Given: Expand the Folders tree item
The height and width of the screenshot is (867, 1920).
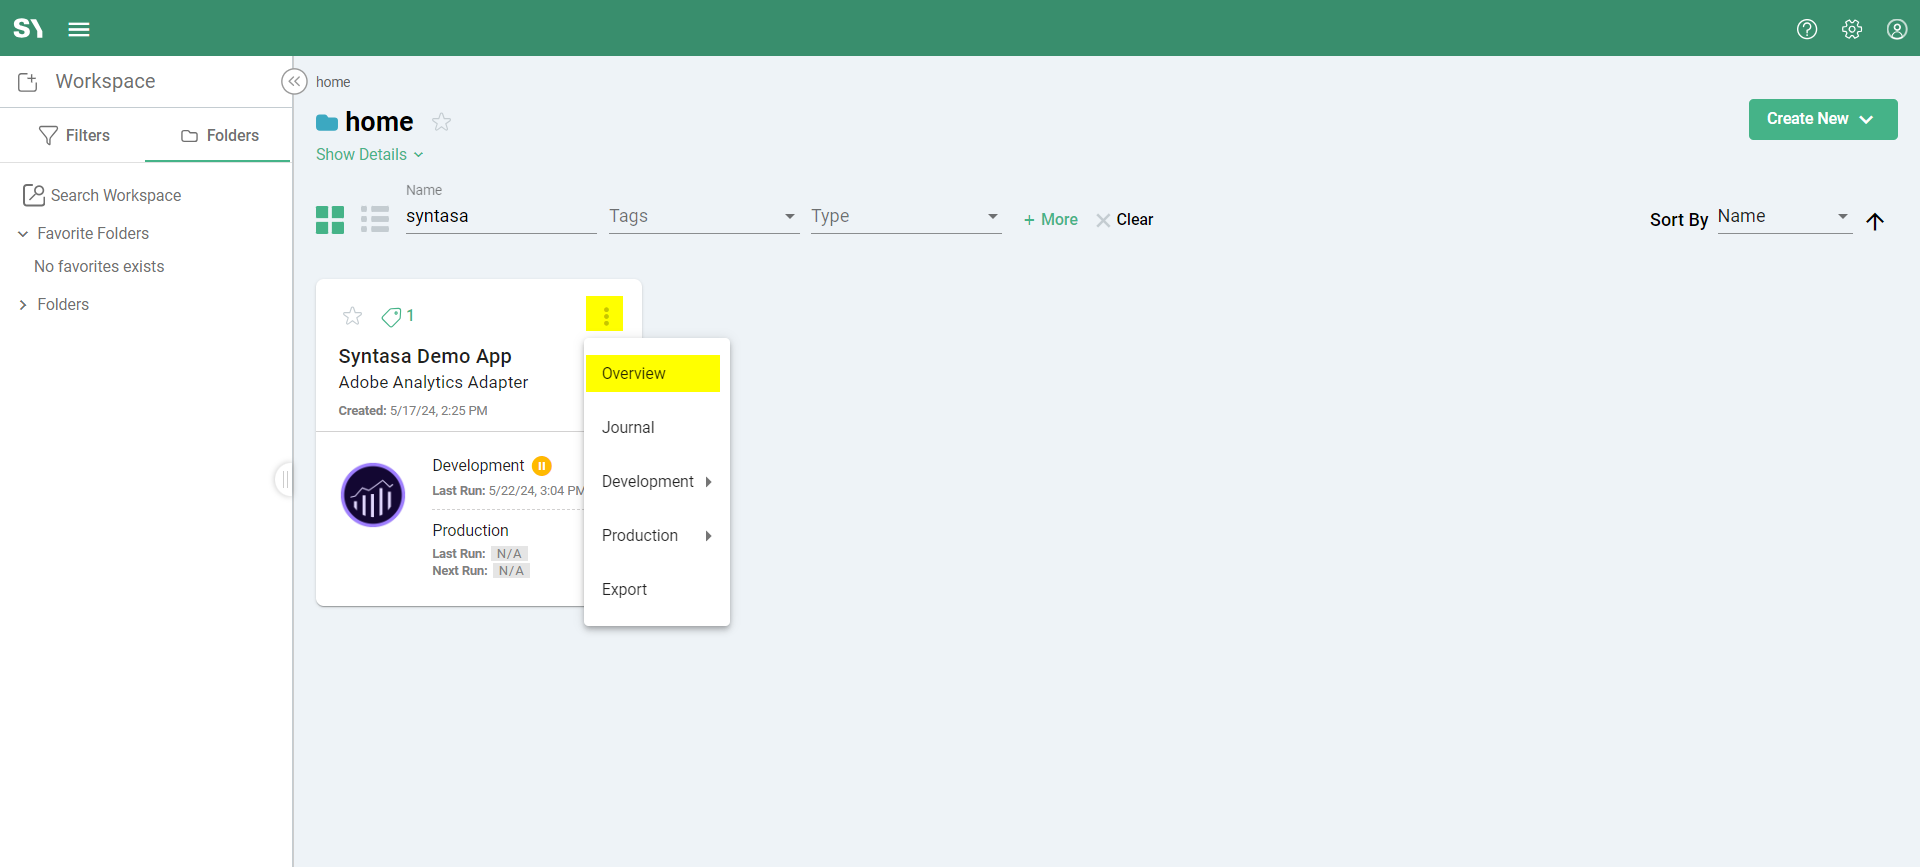Looking at the screenshot, I should 23,305.
